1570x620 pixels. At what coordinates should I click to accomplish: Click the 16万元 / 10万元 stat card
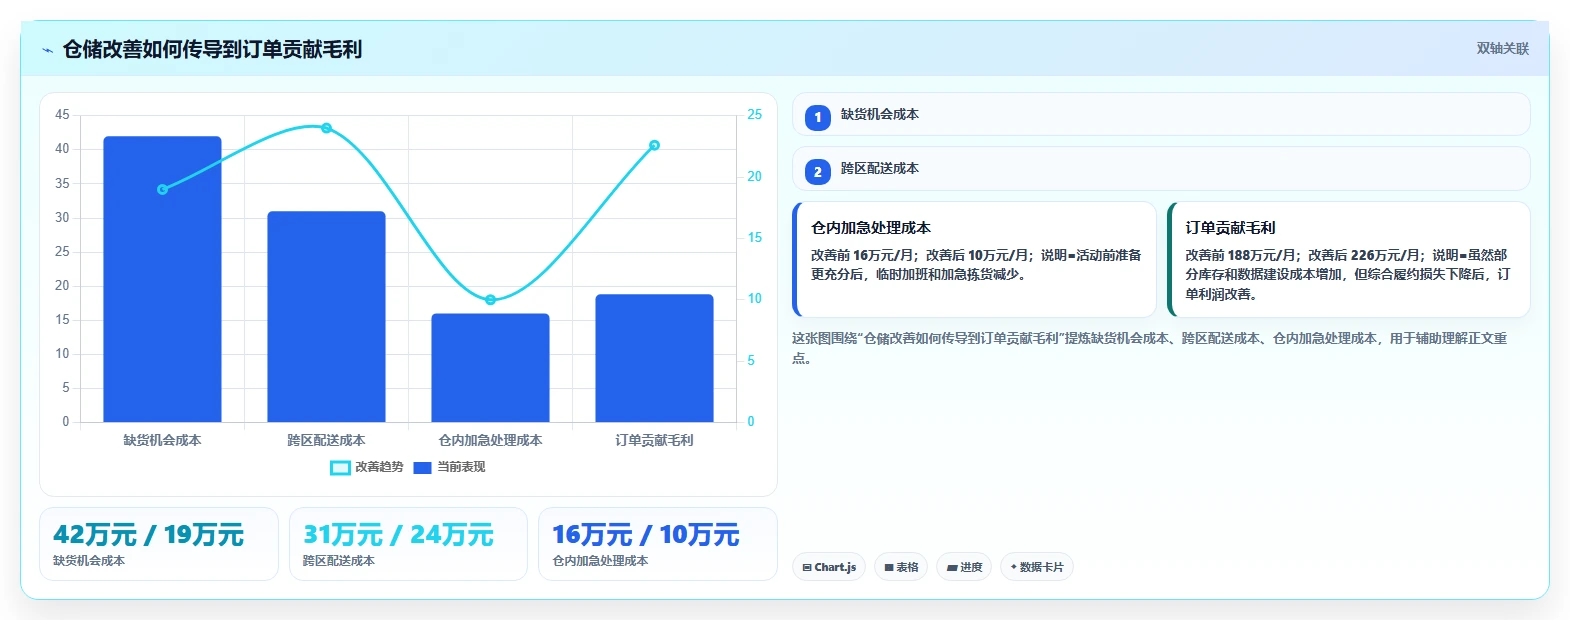point(658,544)
